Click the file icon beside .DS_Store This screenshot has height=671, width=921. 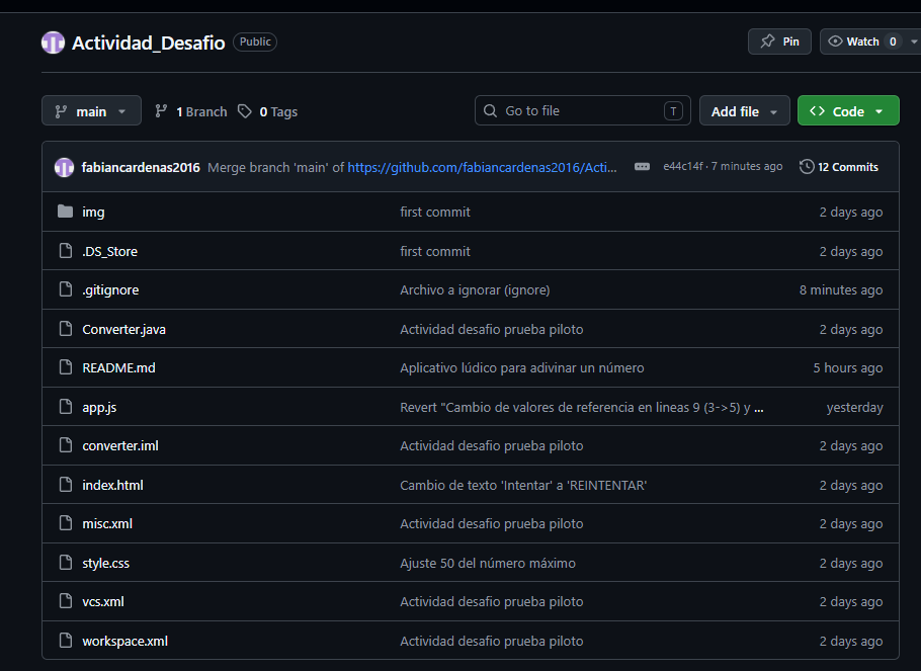click(66, 251)
